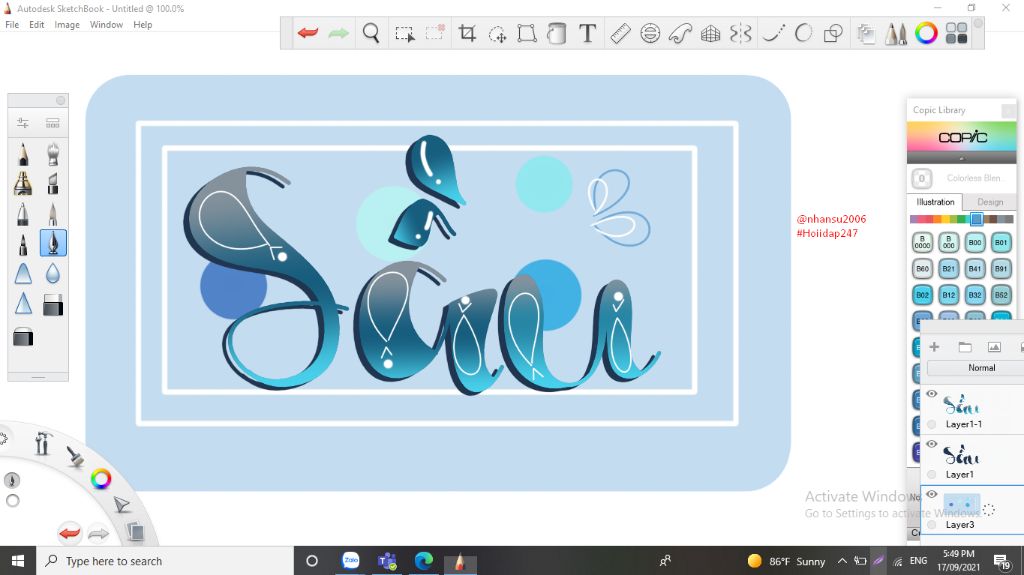Pick Copic color B32
This screenshot has height=575, width=1024.
tap(974, 295)
